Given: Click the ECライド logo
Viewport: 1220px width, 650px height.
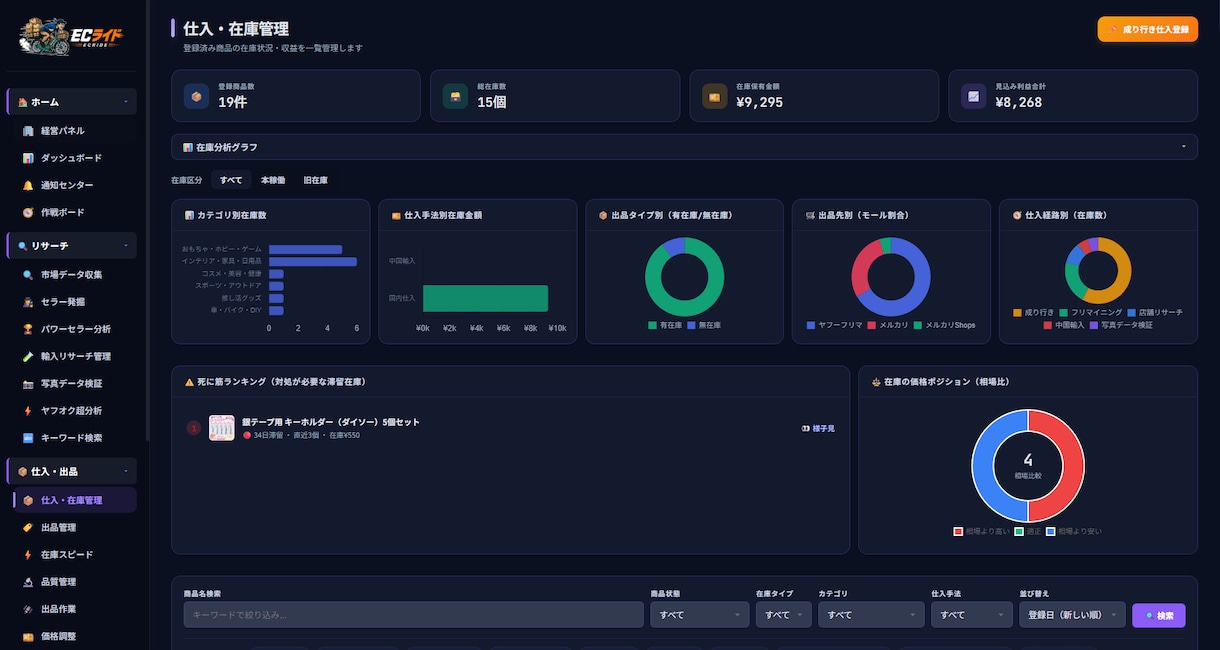Looking at the screenshot, I should click(72, 38).
